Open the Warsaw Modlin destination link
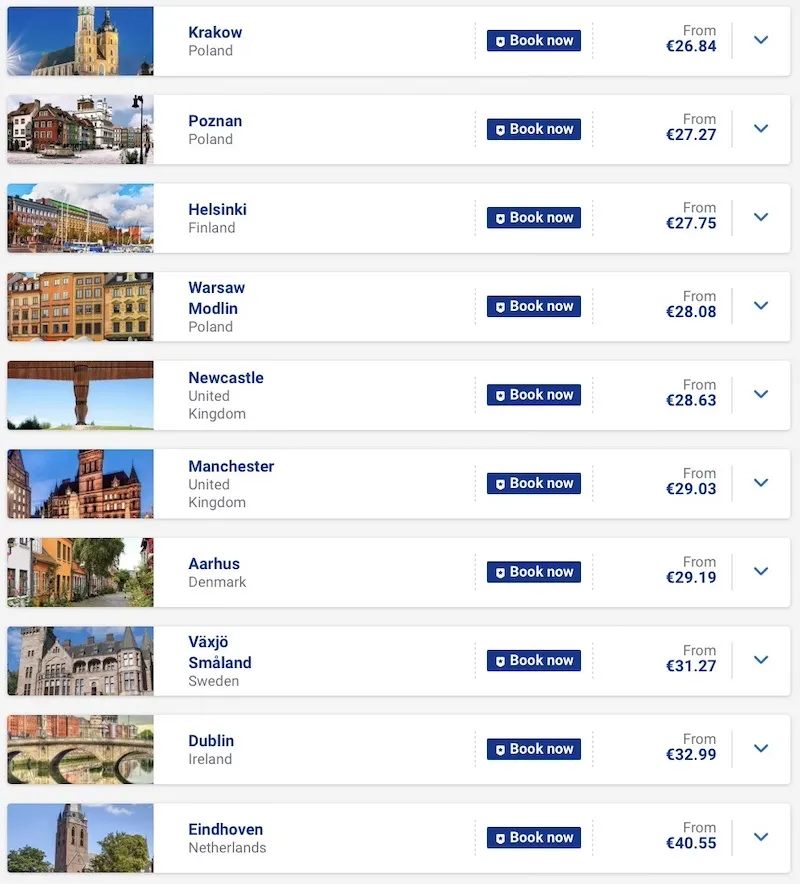The width and height of the screenshot is (800, 884). [x=217, y=298]
